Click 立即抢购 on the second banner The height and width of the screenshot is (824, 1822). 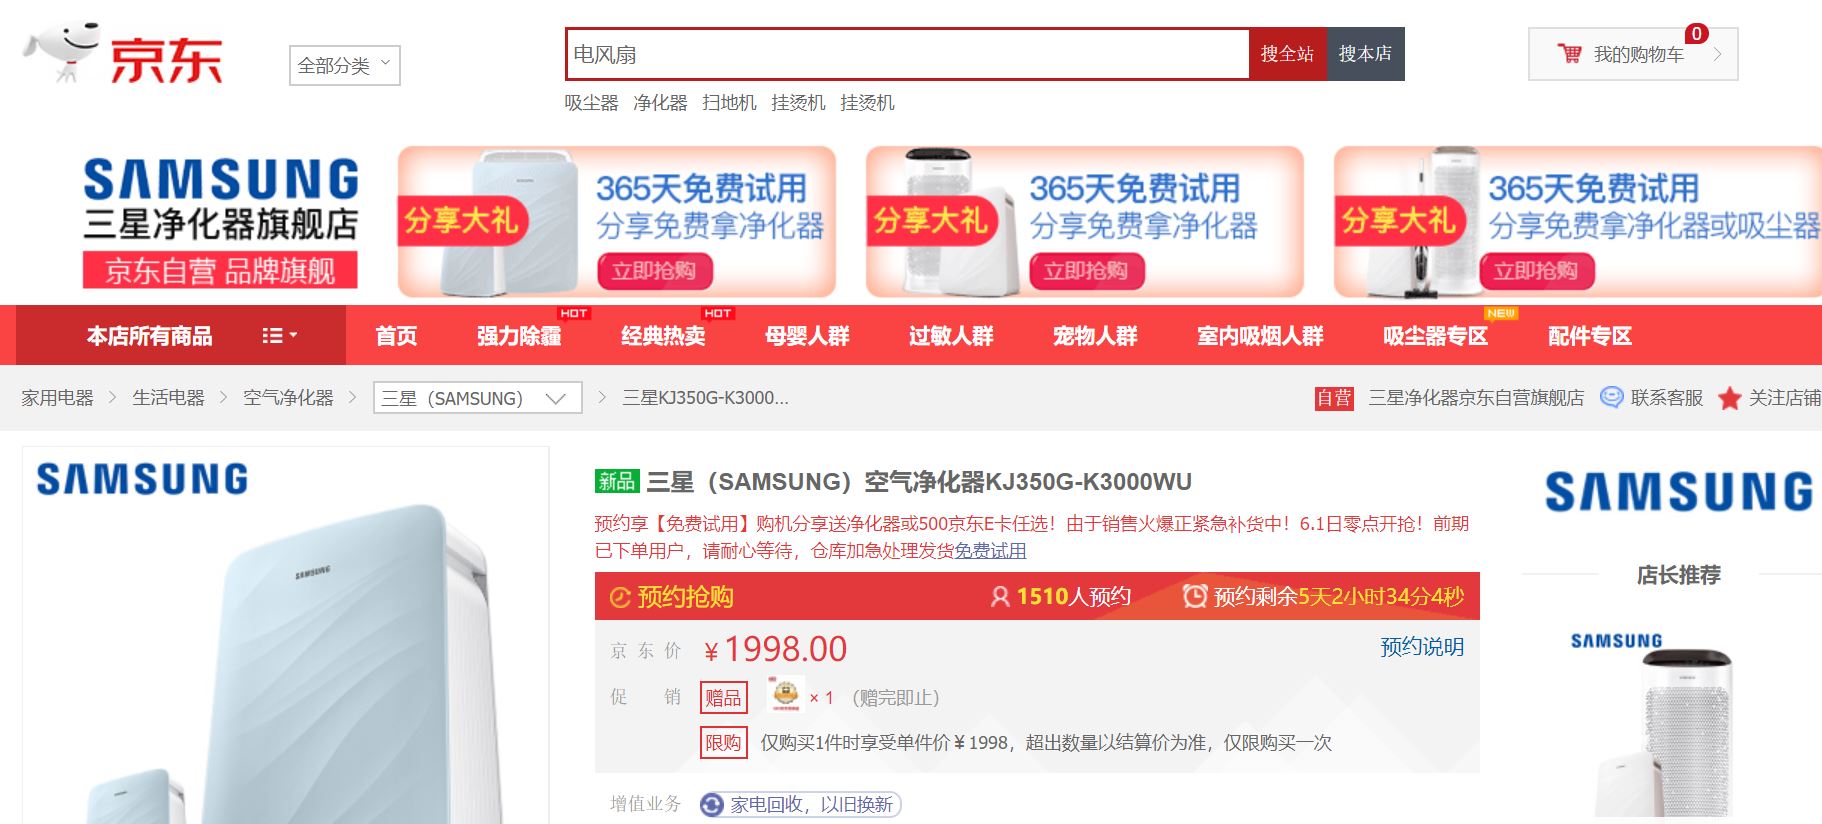pyautogui.click(x=1087, y=271)
